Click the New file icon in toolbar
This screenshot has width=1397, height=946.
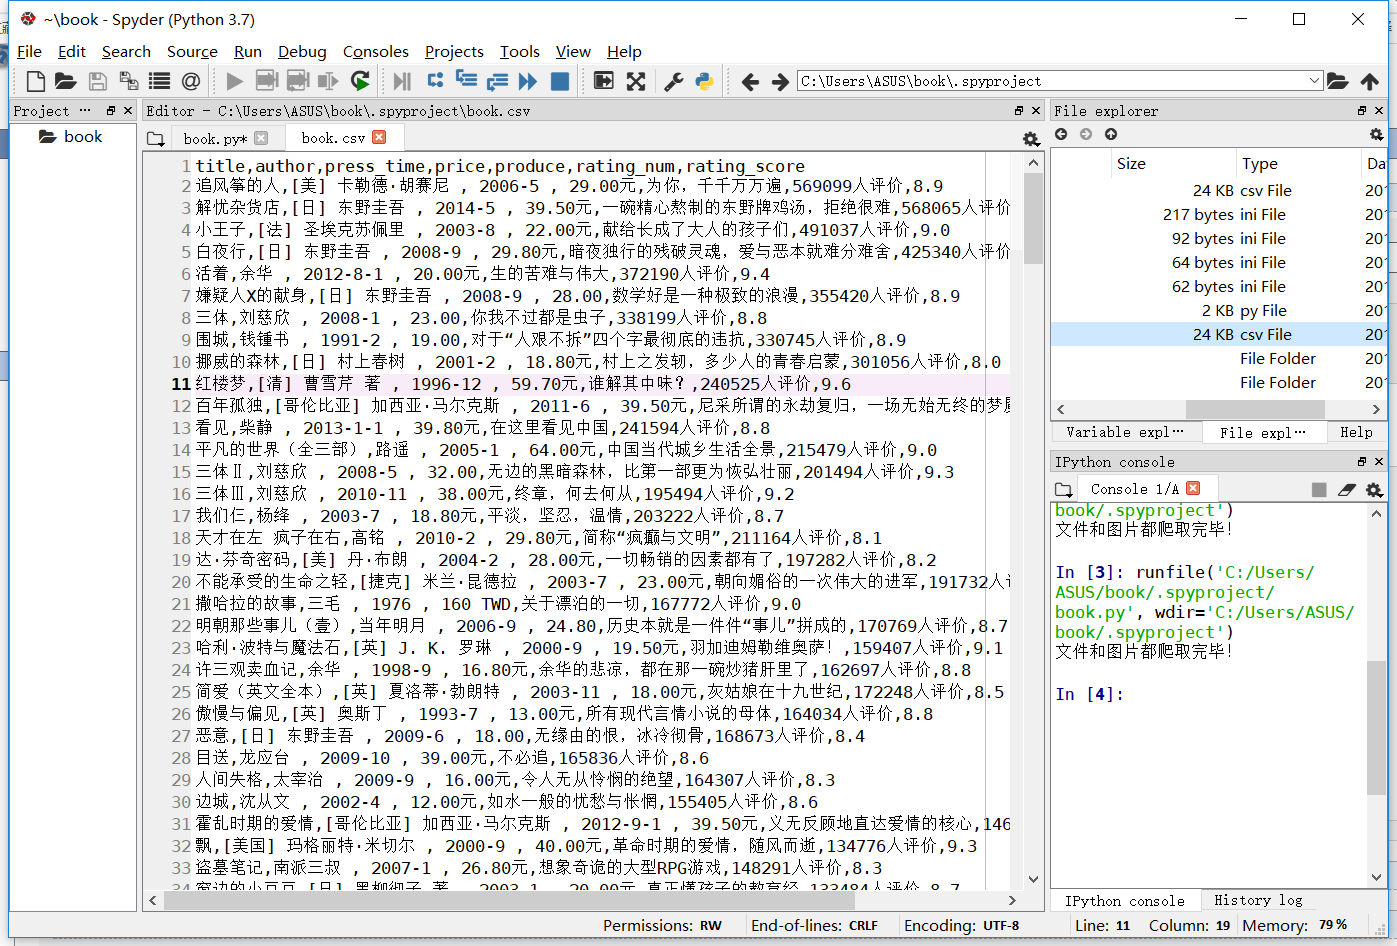[x=35, y=81]
